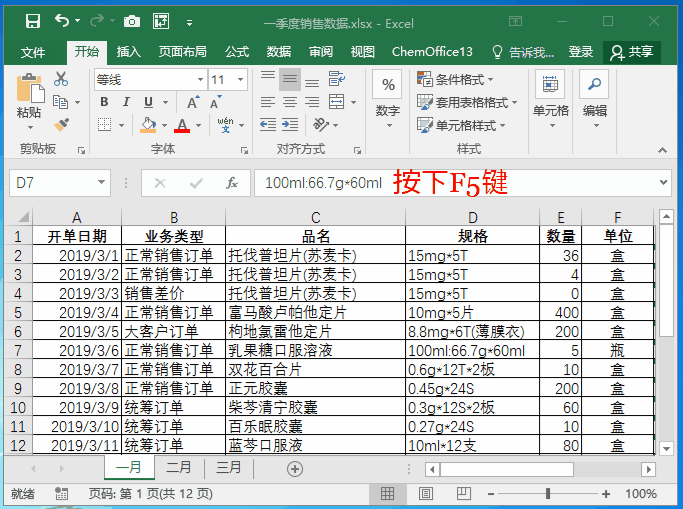Open the 单元格 cells group button

coord(551,99)
